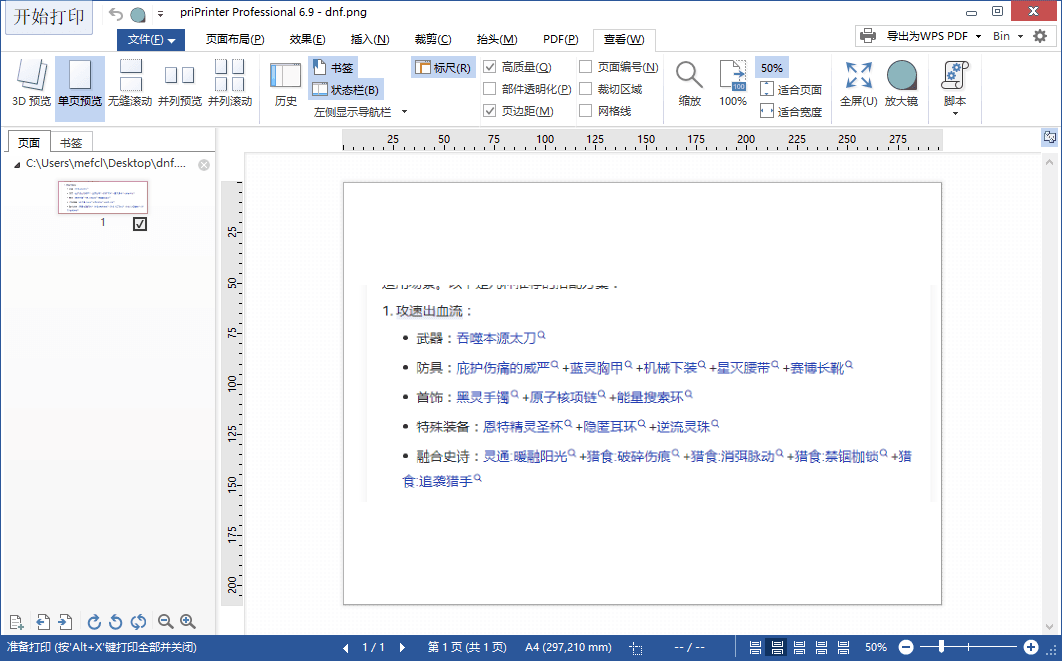Expand the 左侧显示导航栏 dropdown

(x=404, y=109)
